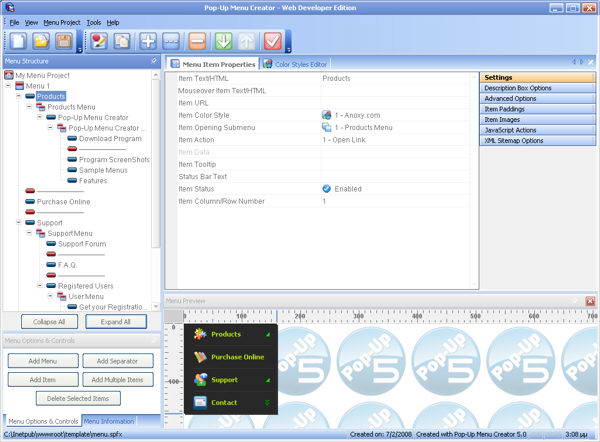Click the Item Tooltip value field
Image resolution: width=600 pixels, height=442 pixels.
point(394,164)
